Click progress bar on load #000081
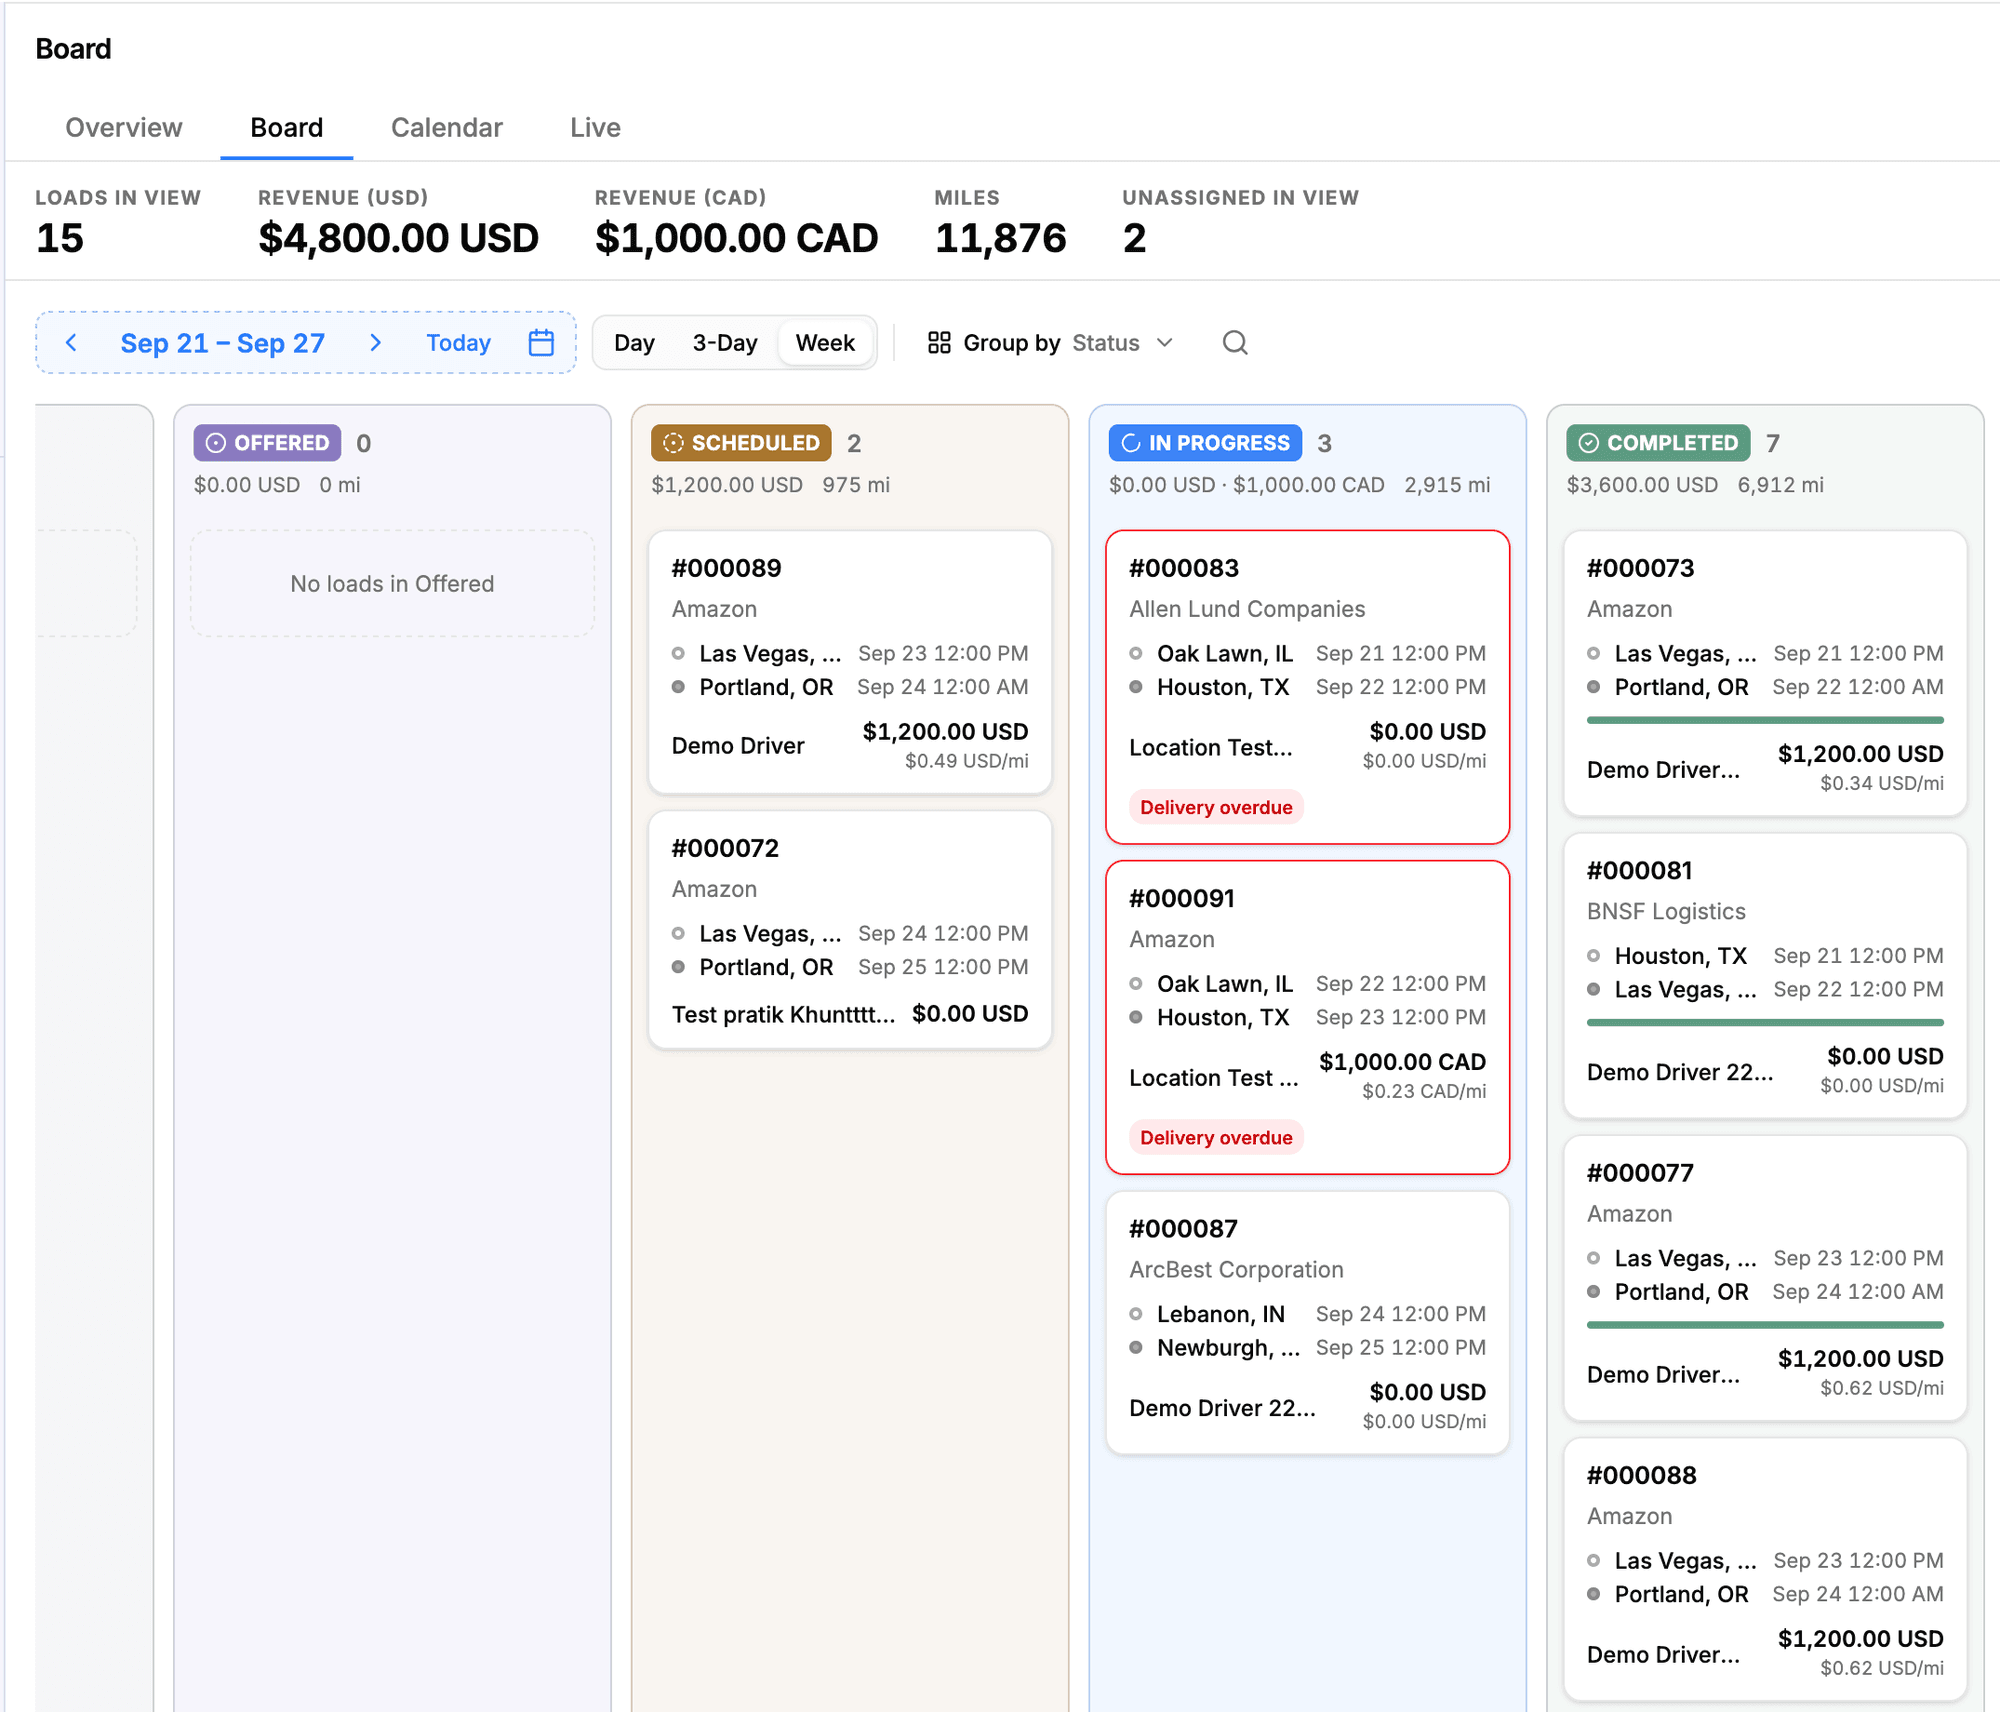The image size is (2000, 1712). coord(1765,1022)
